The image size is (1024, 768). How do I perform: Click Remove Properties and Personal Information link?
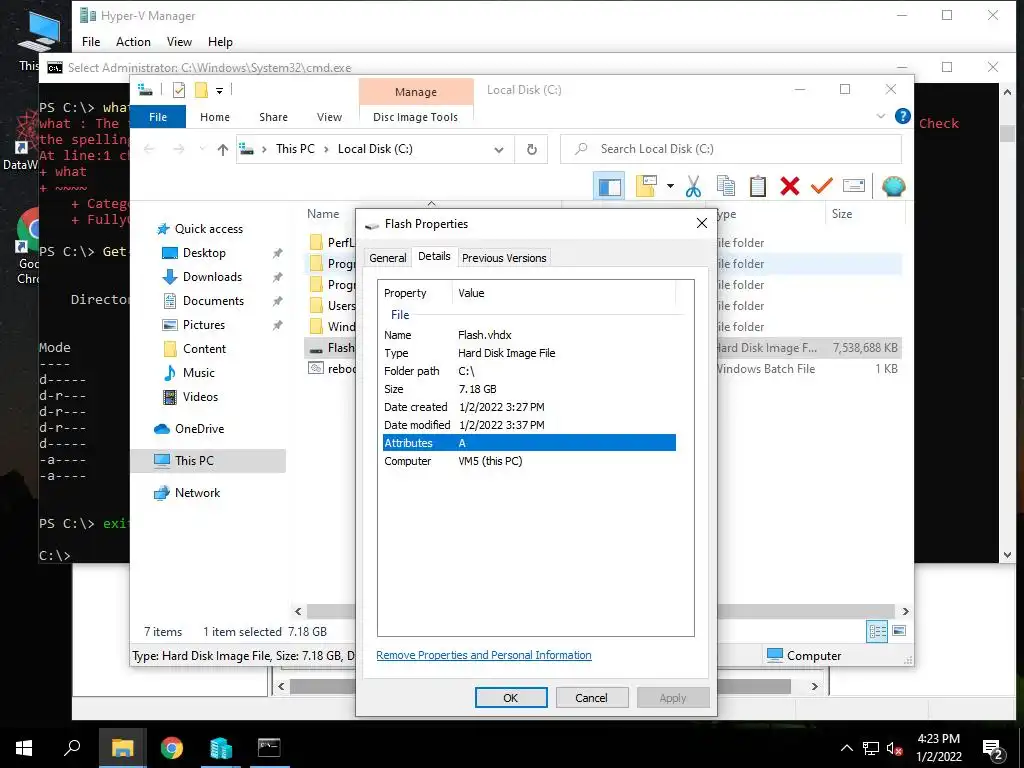[484, 655]
